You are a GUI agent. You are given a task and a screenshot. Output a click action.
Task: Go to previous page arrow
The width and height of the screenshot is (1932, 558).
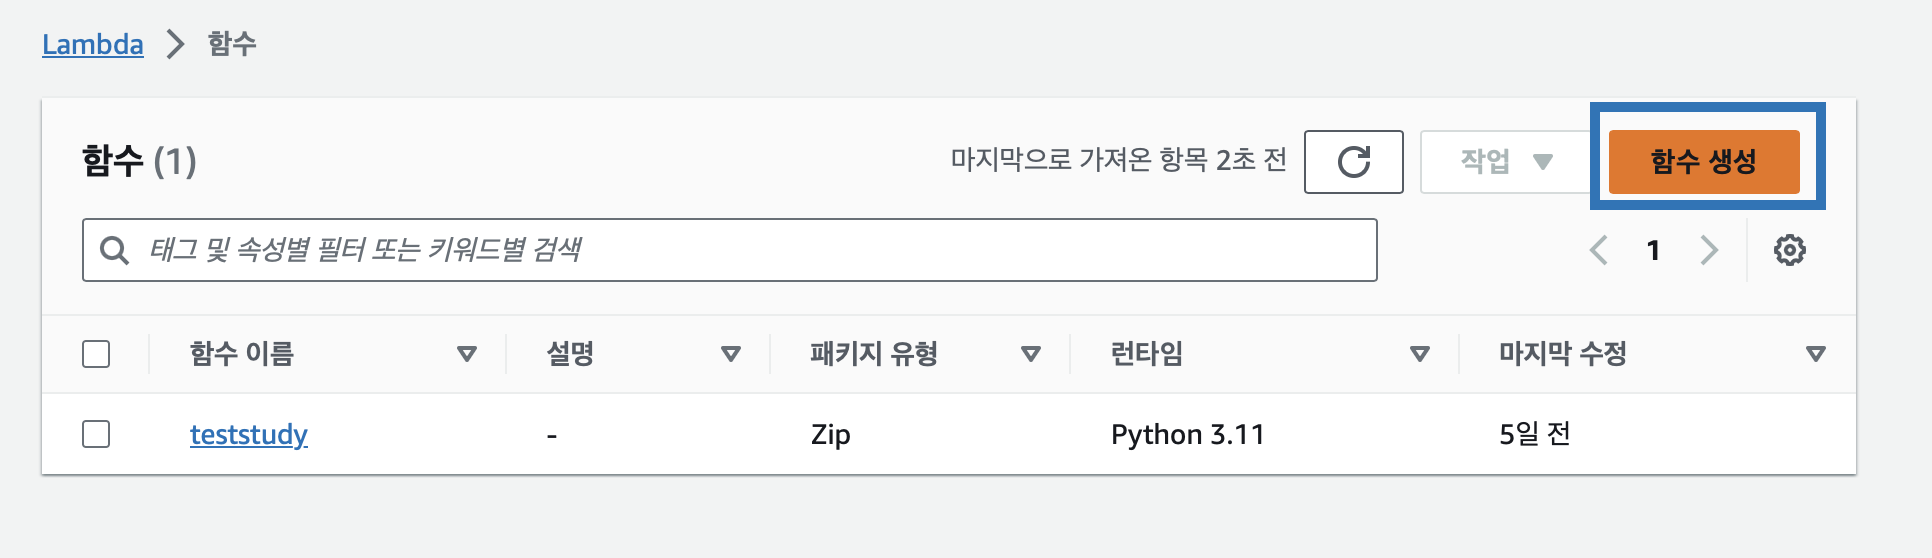(1599, 250)
